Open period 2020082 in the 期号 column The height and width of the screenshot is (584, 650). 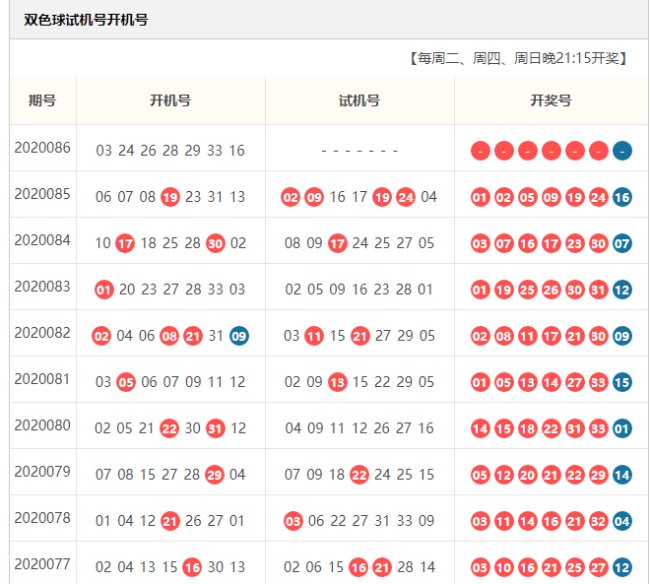tap(42, 333)
